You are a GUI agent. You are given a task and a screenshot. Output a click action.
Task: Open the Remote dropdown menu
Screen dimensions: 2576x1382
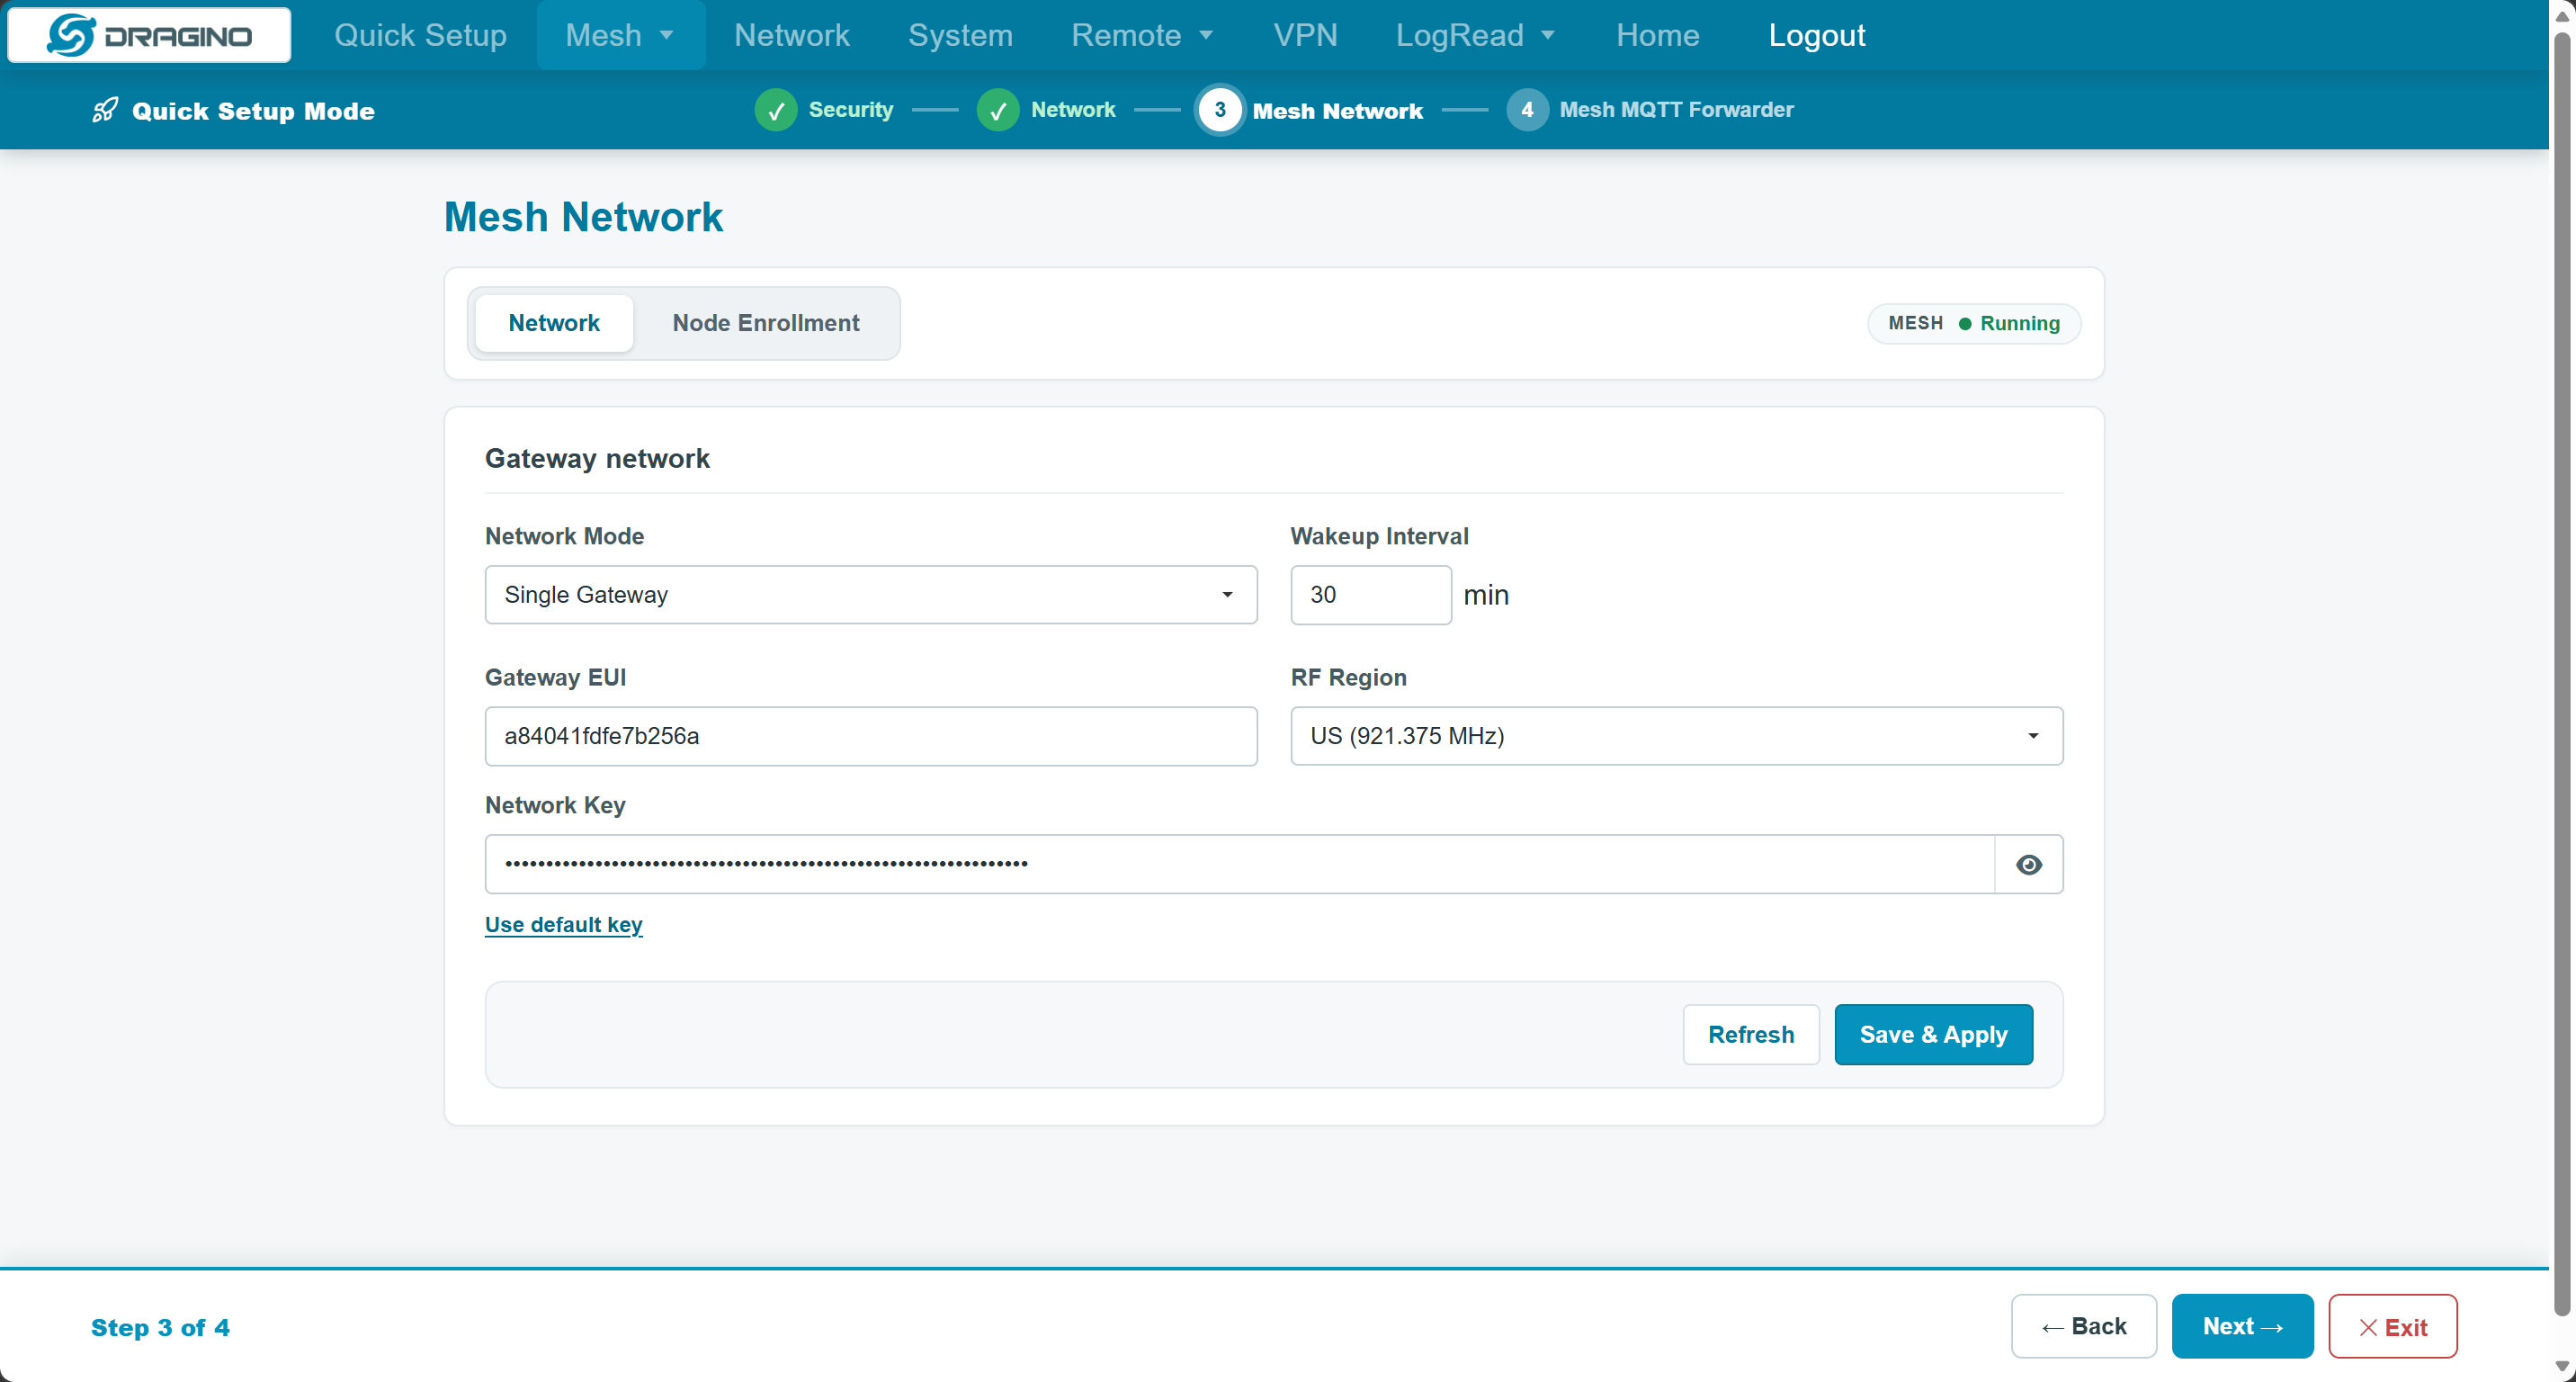1142,35
